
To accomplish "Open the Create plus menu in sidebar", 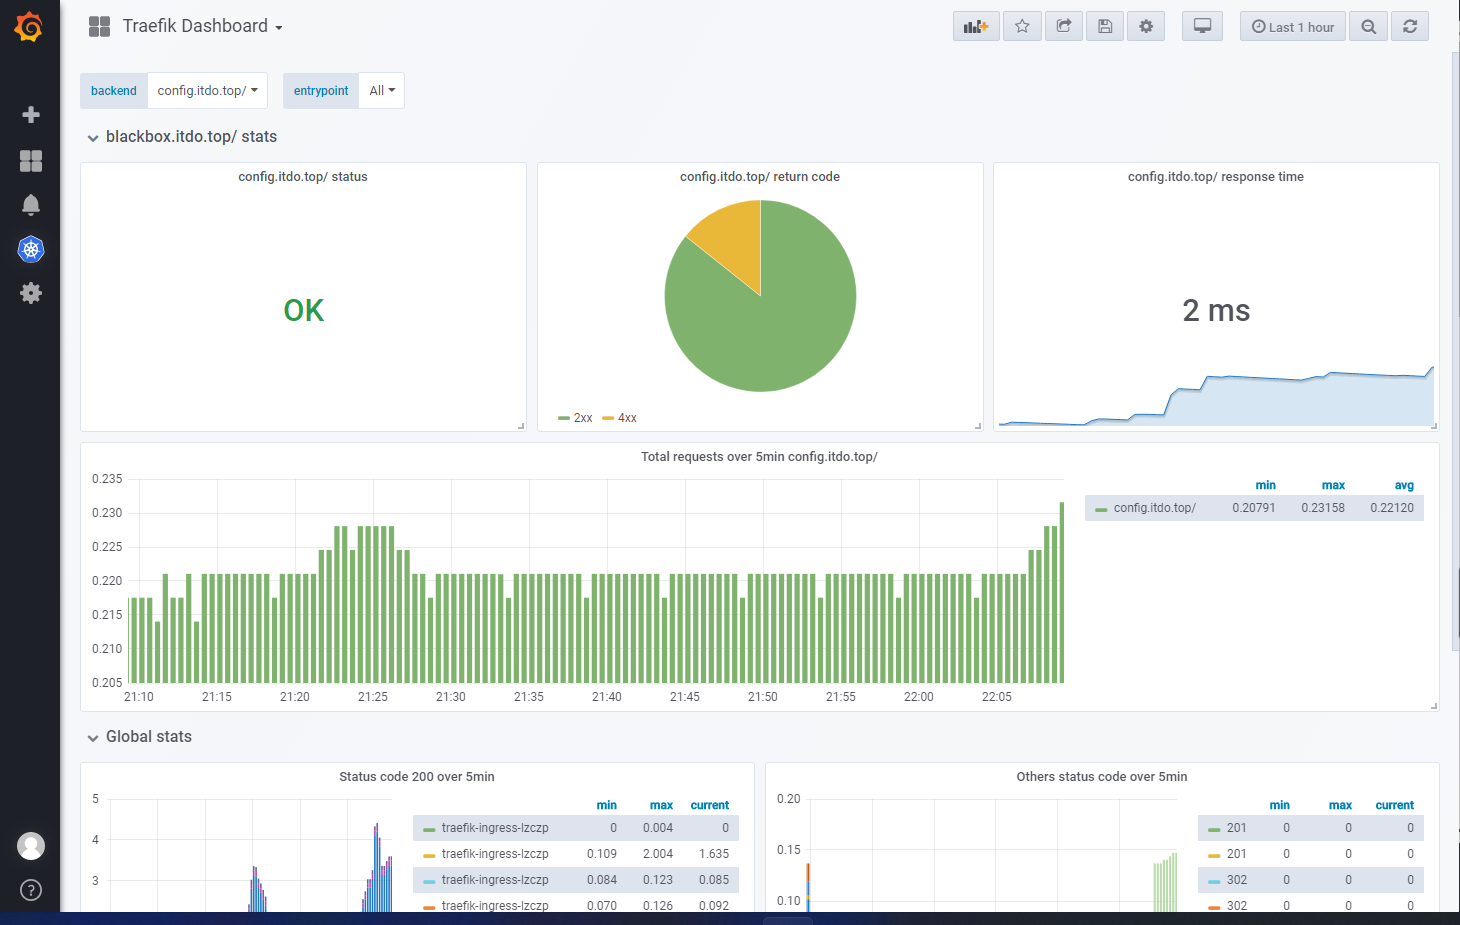I will pyautogui.click(x=31, y=115).
